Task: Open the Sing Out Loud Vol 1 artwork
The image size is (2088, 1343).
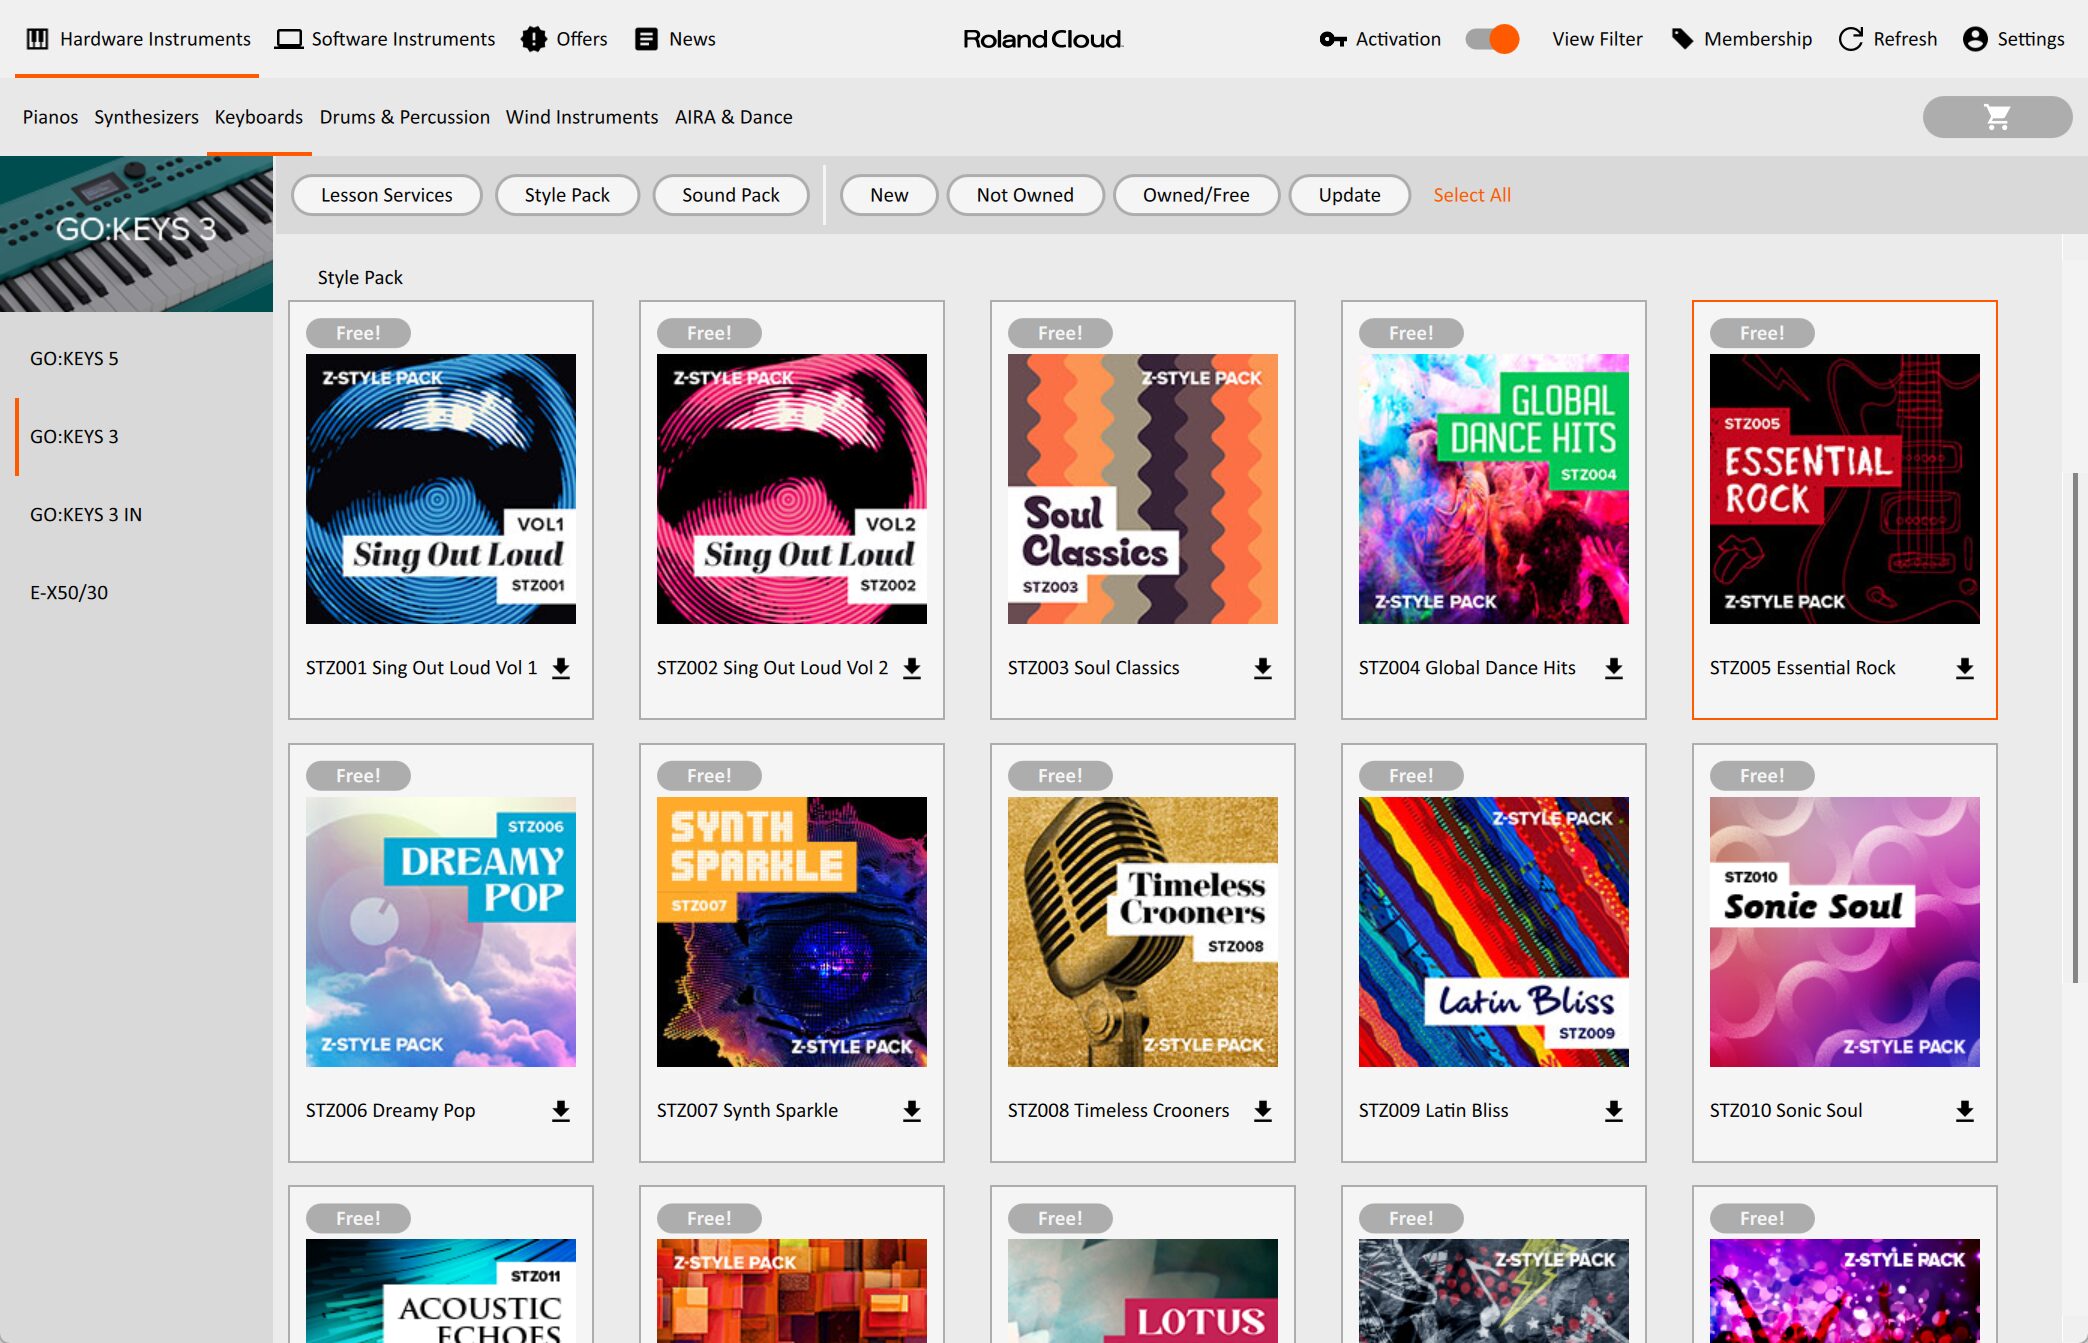Action: tap(441, 489)
